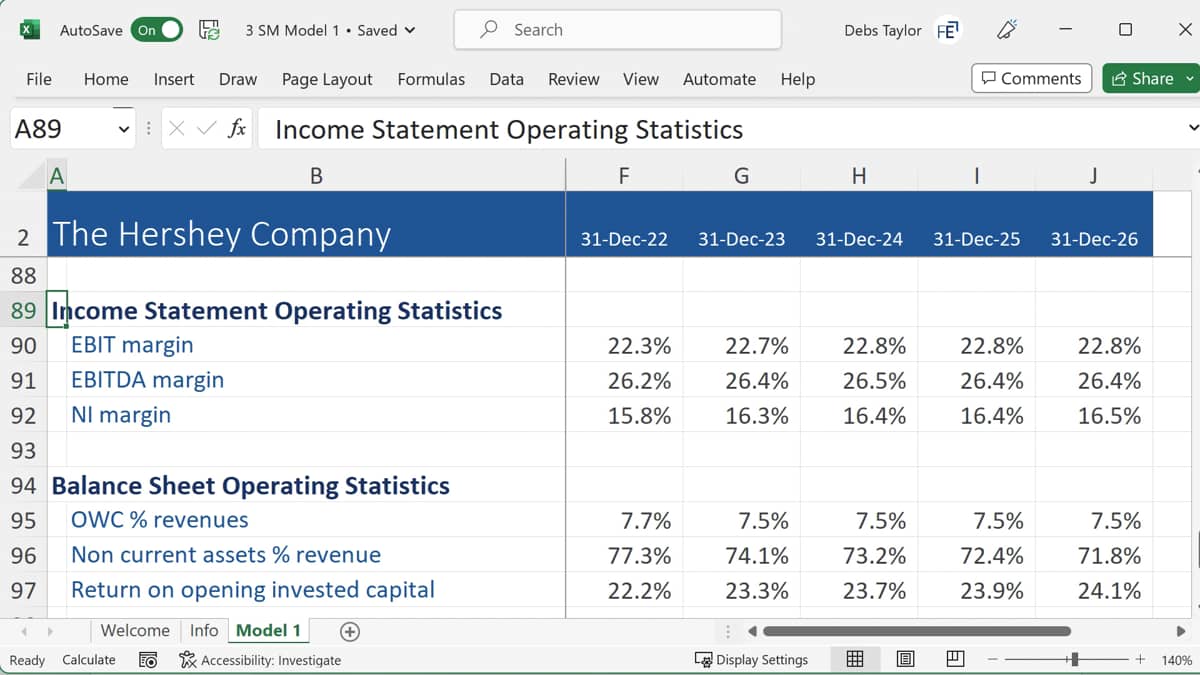Switch to the Insert tab
Screen dimensions: 1200x675
point(174,79)
